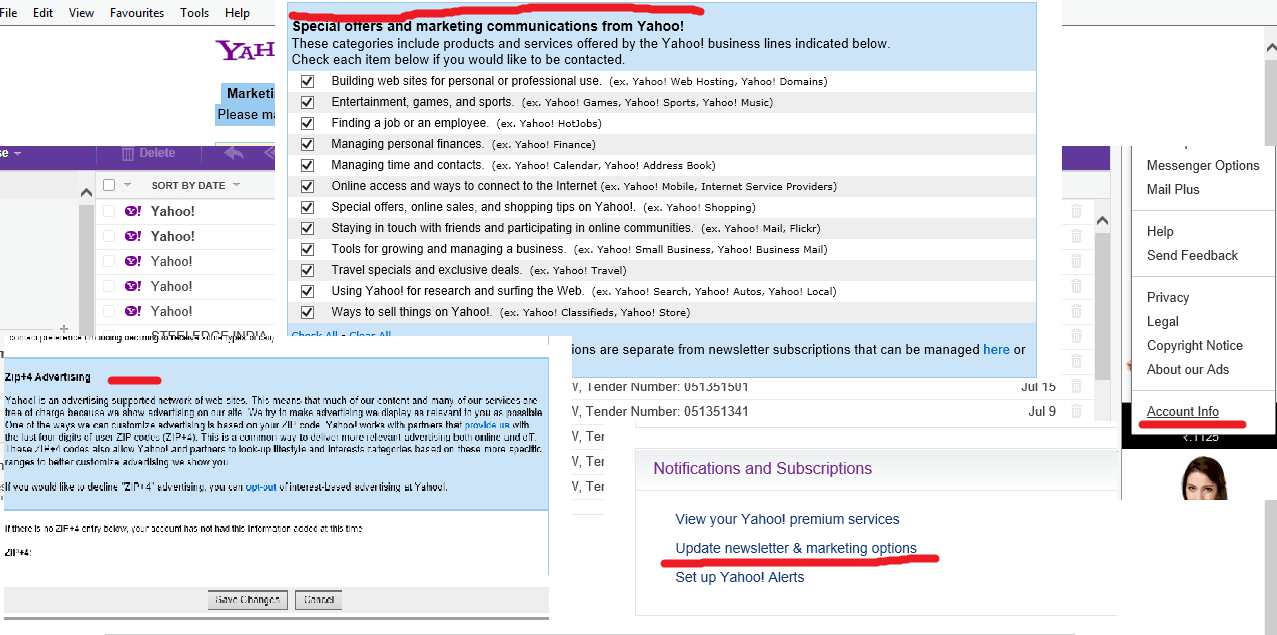1277x635 pixels.
Task: Uncheck 'Staying in touch with friends' checkbox
Action: (307, 228)
